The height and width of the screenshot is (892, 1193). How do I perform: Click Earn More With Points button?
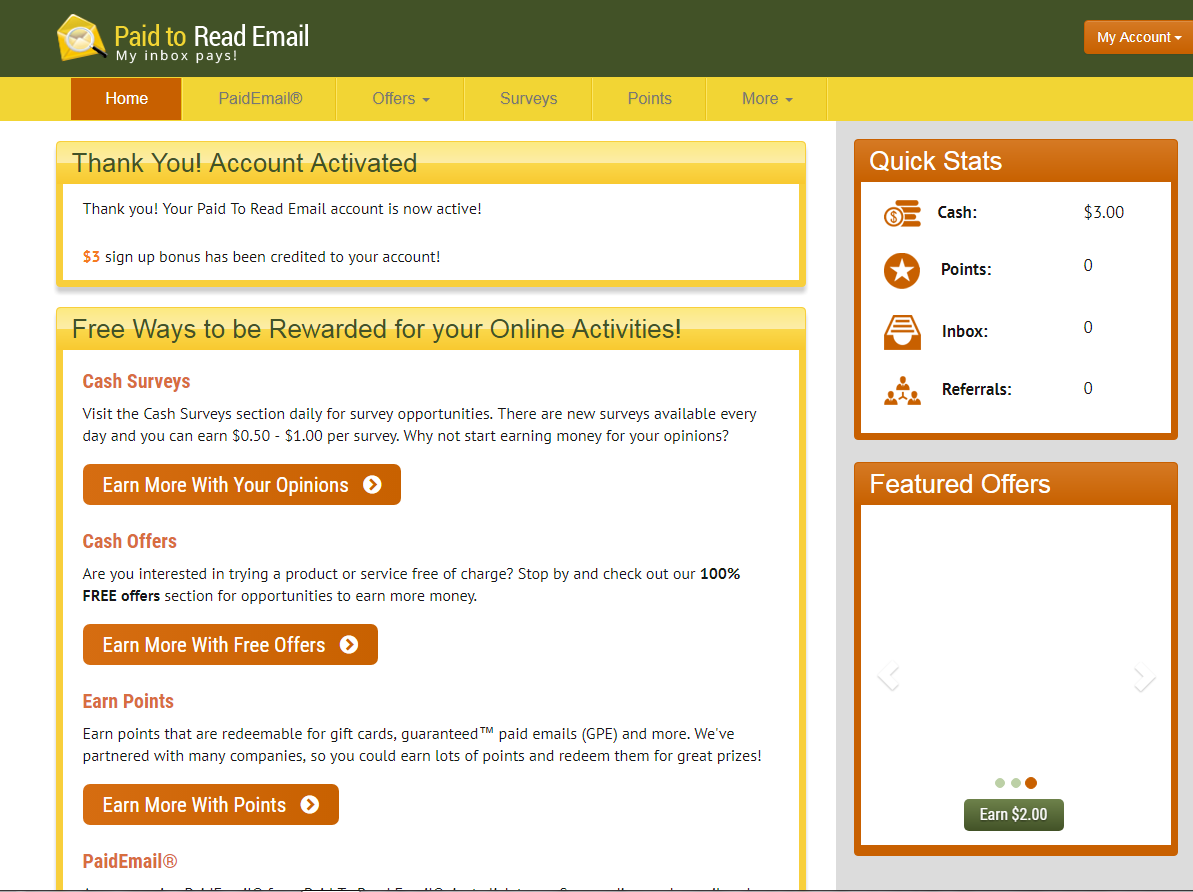click(211, 804)
